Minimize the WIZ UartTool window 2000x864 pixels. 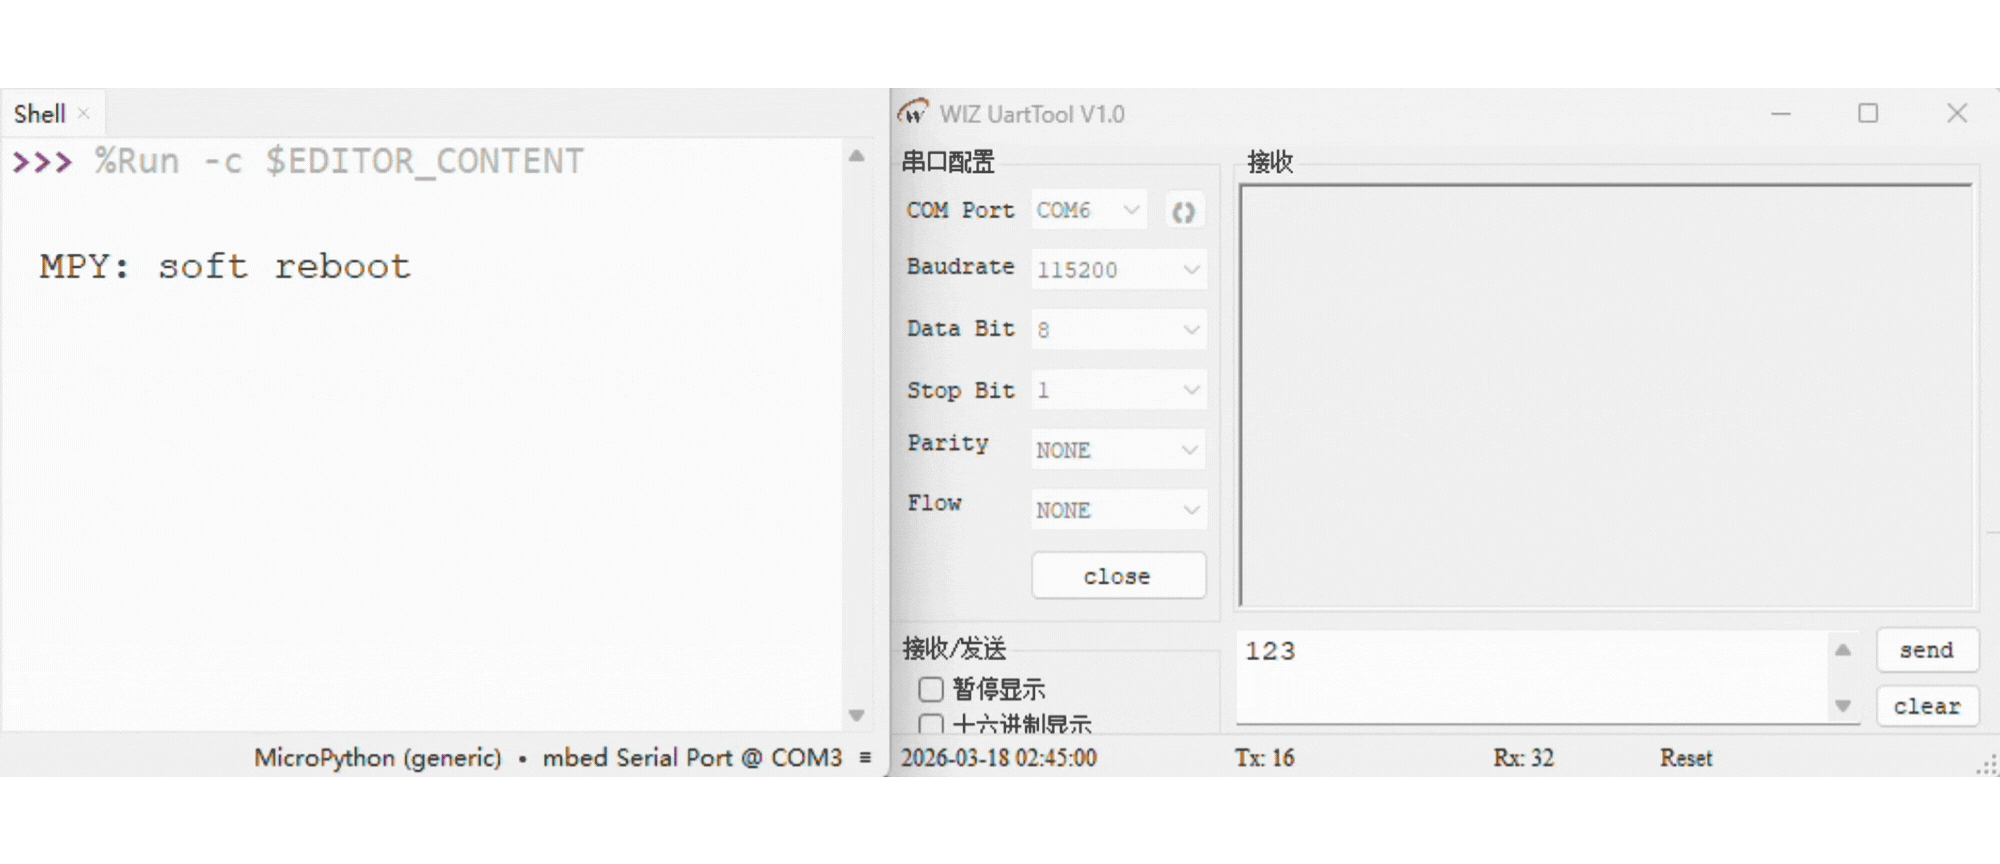[x=1781, y=114]
